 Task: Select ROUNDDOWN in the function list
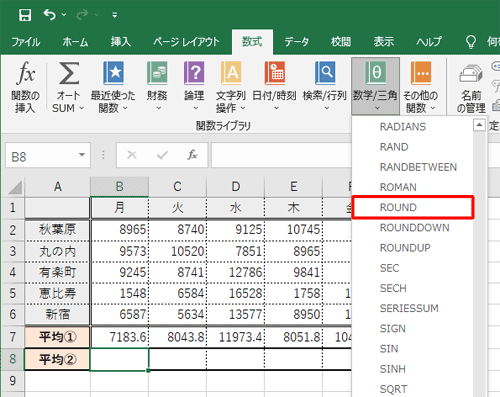coord(414,228)
